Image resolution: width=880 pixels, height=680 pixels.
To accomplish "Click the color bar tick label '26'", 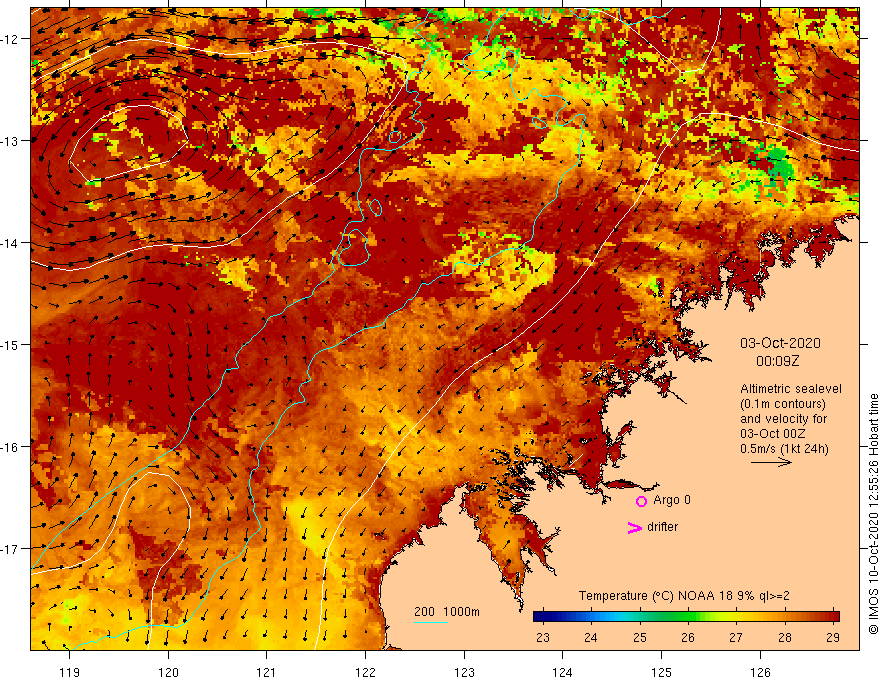I will pyautogui.click(x=688, y=637).
